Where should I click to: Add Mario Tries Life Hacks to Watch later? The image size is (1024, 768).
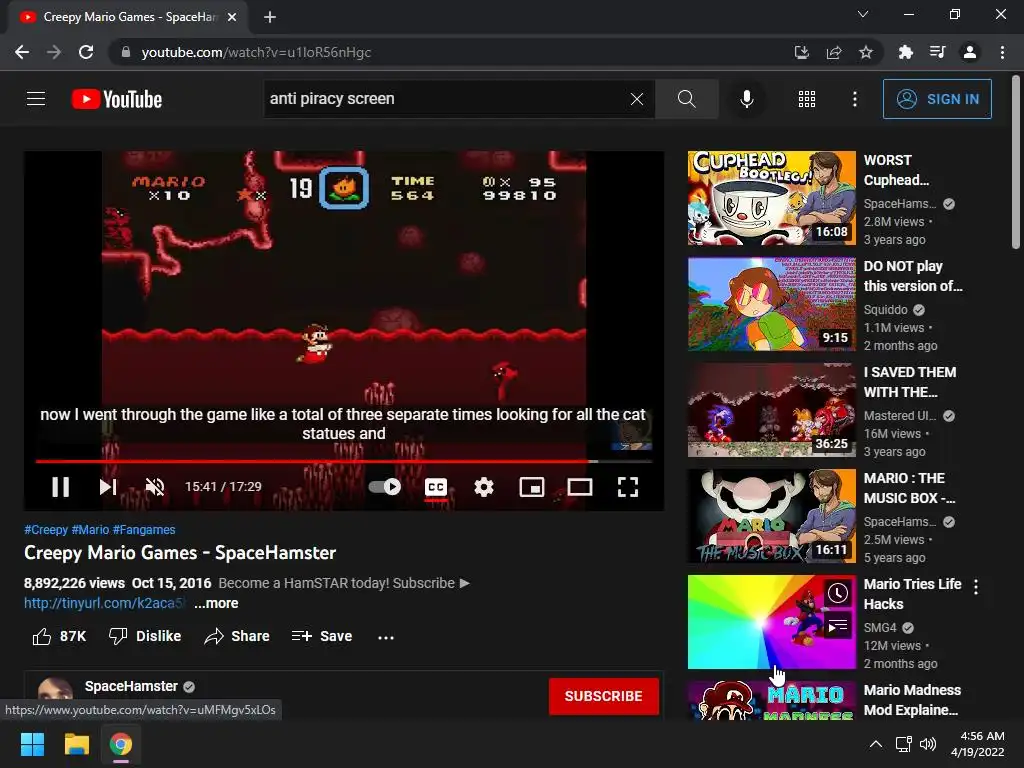tap(838, 593)
